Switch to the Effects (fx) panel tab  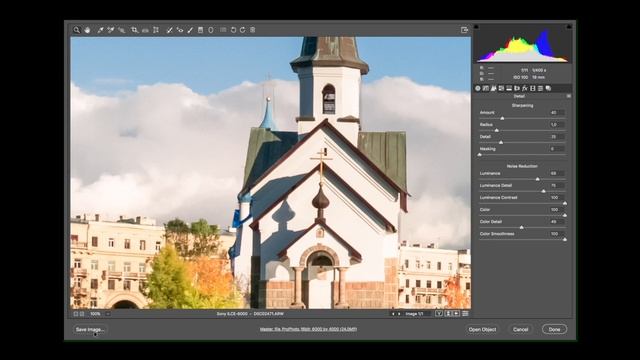click(525, 88)
